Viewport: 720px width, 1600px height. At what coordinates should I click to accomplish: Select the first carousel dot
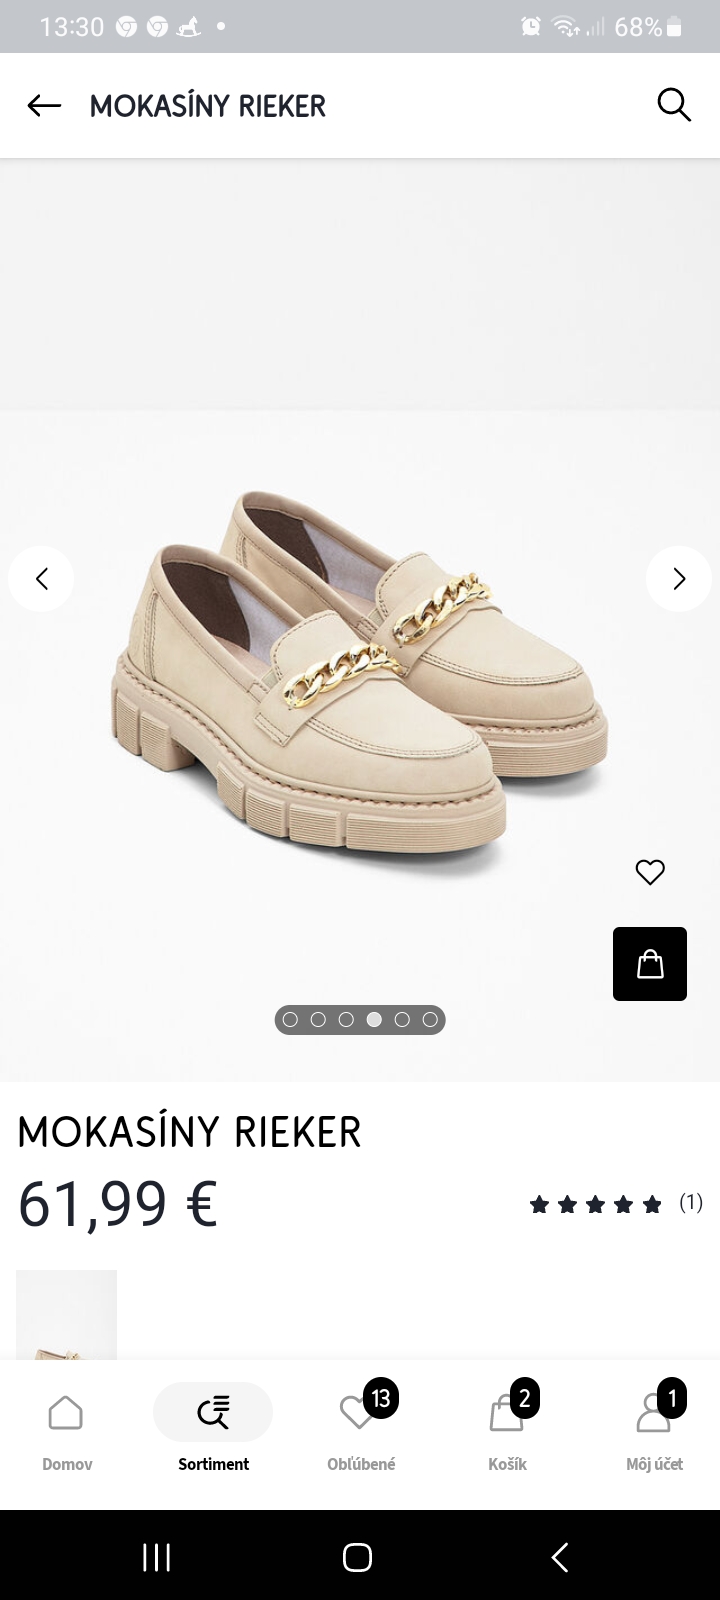(290, 1020)
